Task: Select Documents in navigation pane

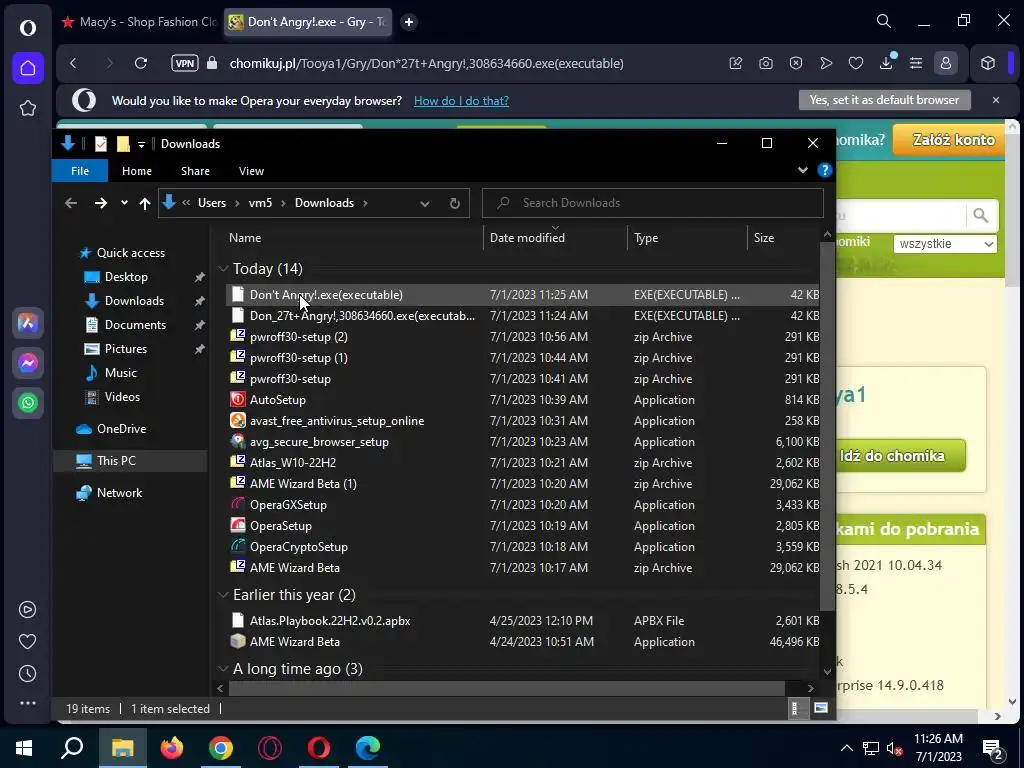Action: (x=135, y=325)
